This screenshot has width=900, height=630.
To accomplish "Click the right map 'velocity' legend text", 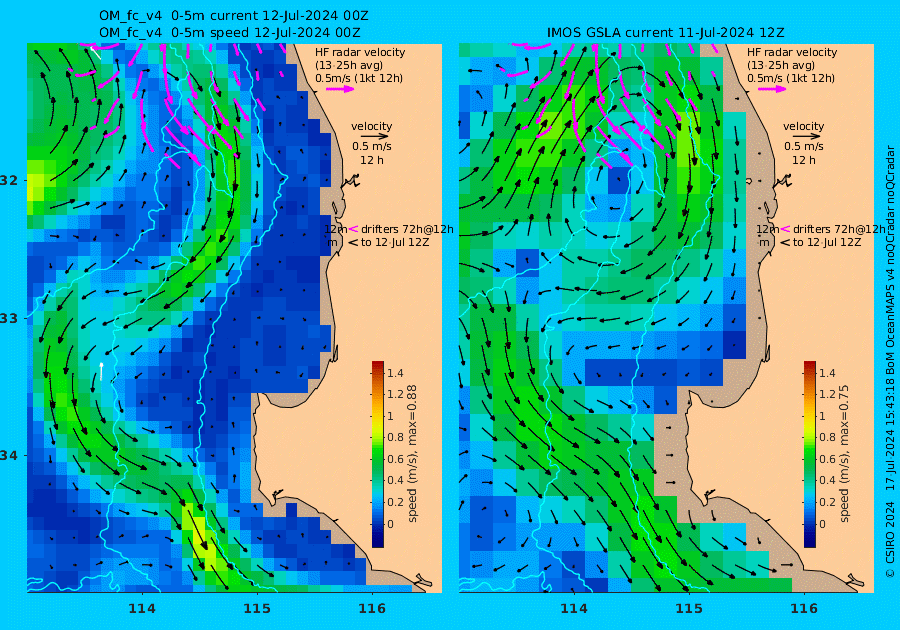I will tap(803, 126).
